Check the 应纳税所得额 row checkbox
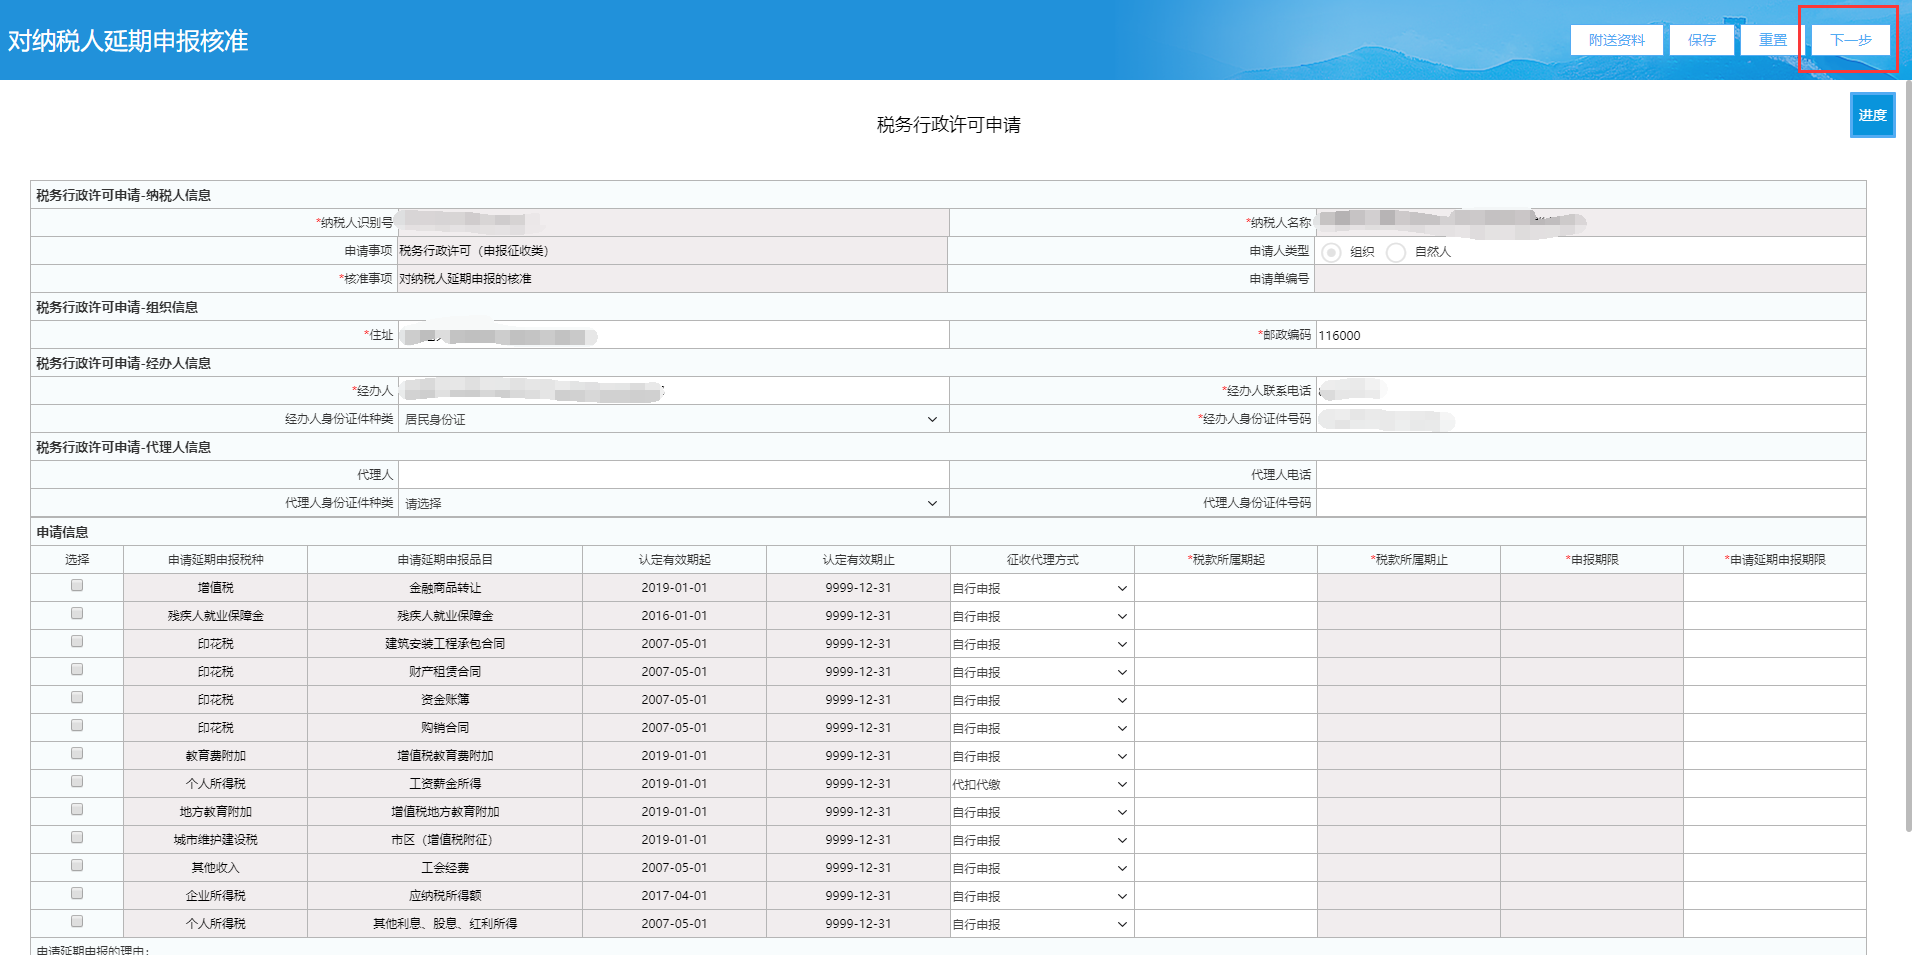Screen dimensions: 1912x964 click(x=77, y=894)
